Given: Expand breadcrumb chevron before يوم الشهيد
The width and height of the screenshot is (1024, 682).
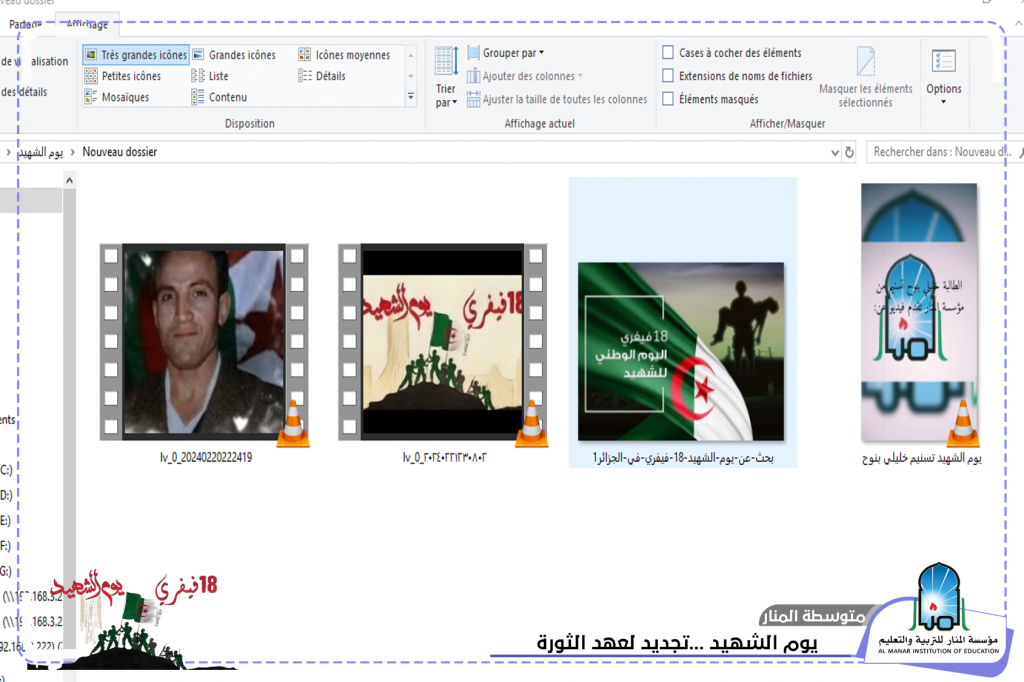Looking at the screenshot, I should (8, 152).
